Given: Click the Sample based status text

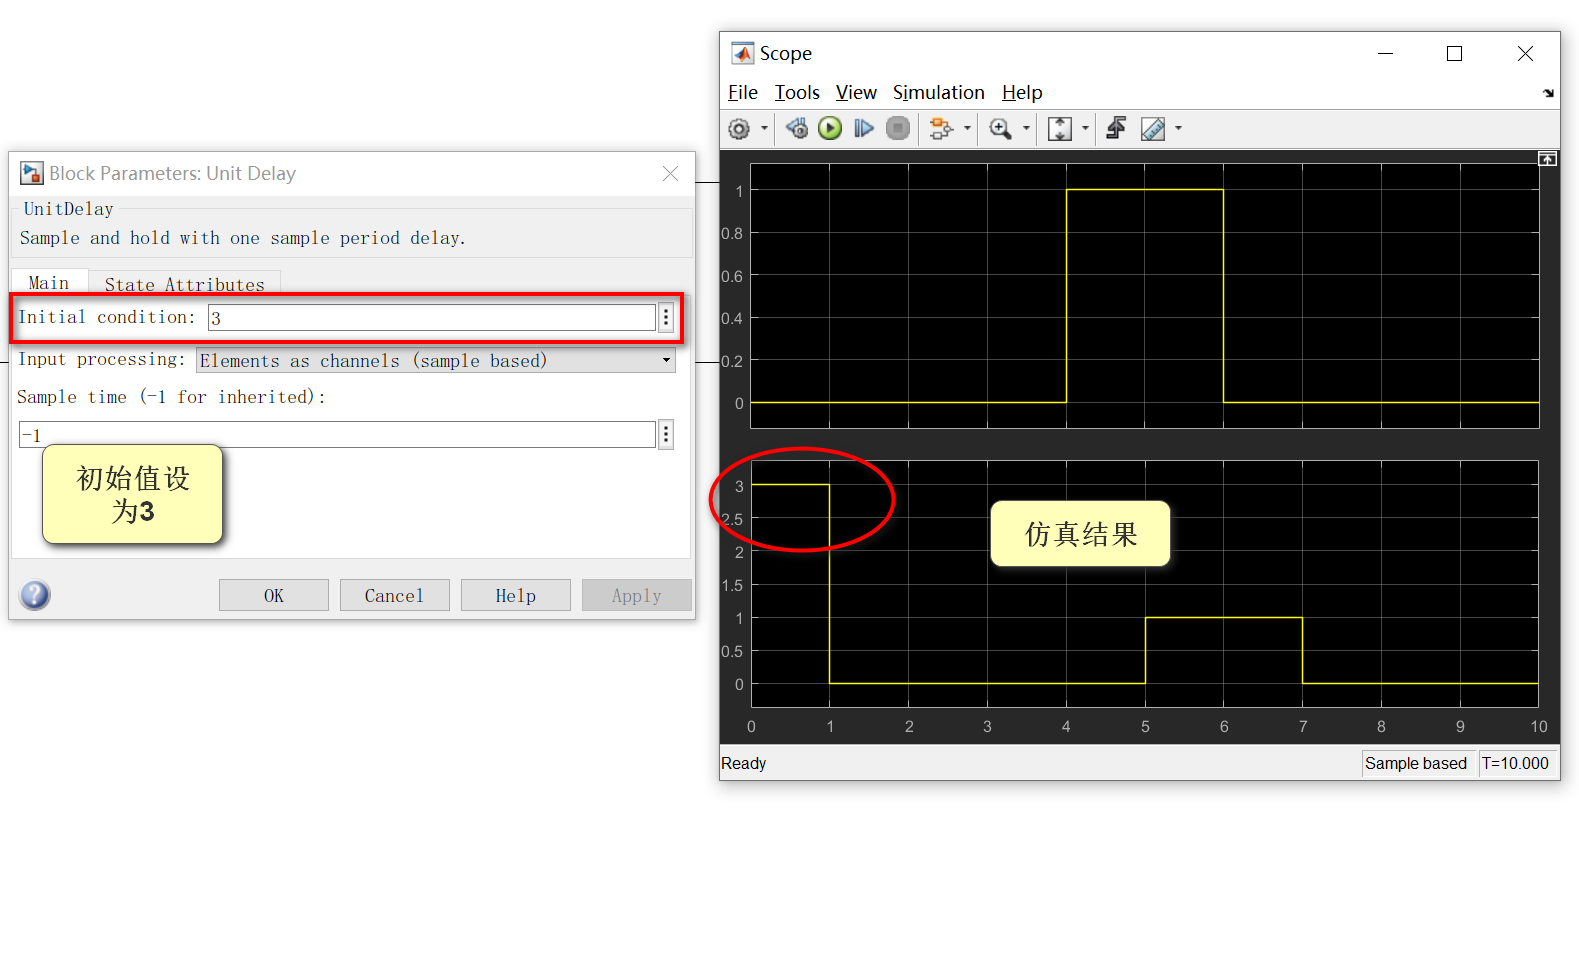Looking at the screenshot, I should 1416,763.
